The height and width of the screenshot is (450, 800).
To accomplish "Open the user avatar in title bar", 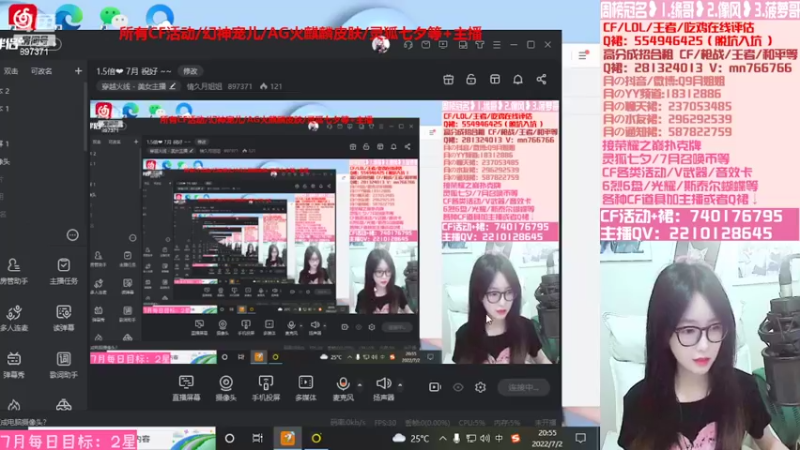I will (381, 45).
